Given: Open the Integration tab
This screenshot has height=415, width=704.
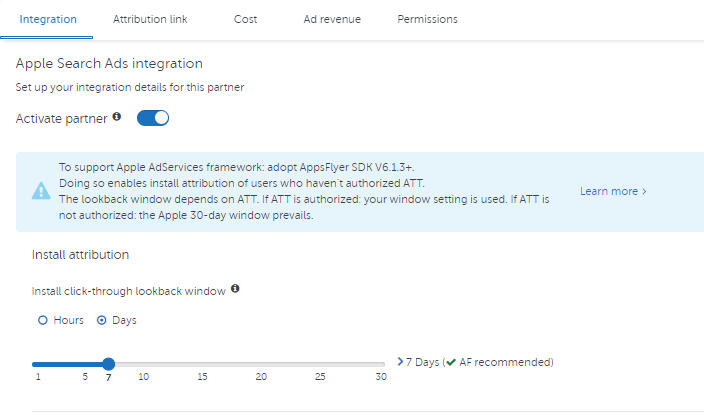Looking at the screenshot, I should click(48, 19).
